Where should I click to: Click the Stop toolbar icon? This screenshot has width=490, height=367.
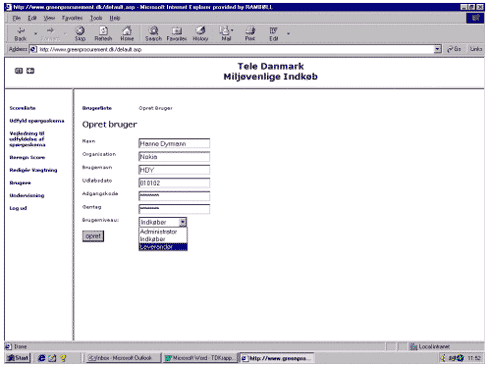[x=80, y=33]
